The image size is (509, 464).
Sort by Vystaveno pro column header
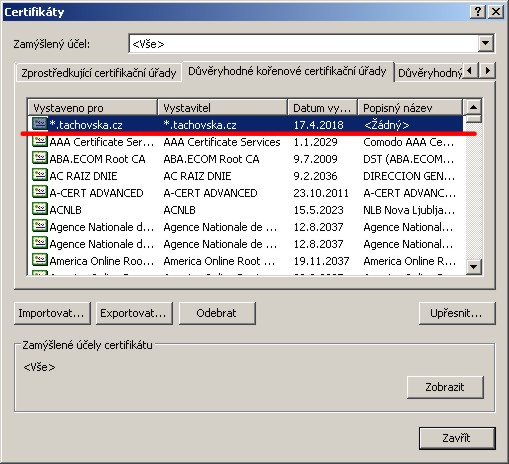tap(92, 108)
